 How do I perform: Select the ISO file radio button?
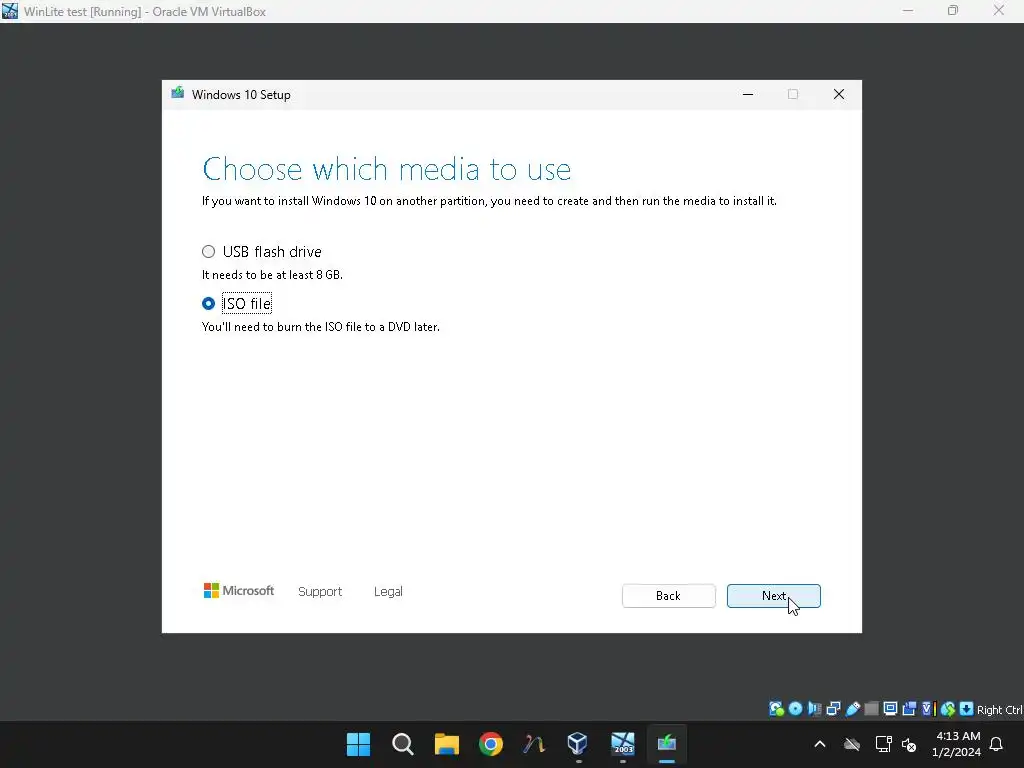point(208,304)
